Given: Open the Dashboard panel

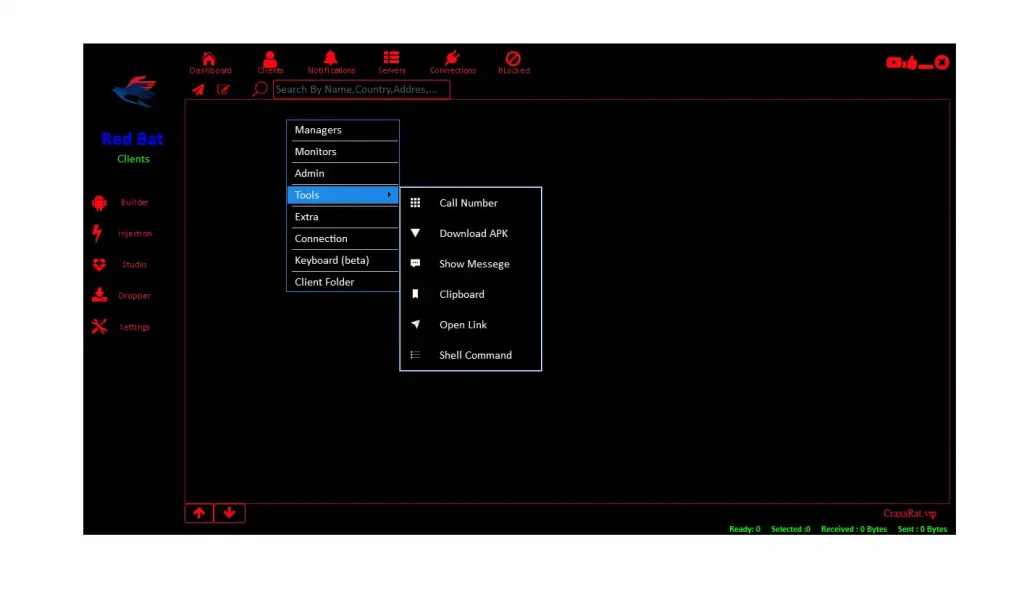Looking at the screenshot, I should (210, 62).
